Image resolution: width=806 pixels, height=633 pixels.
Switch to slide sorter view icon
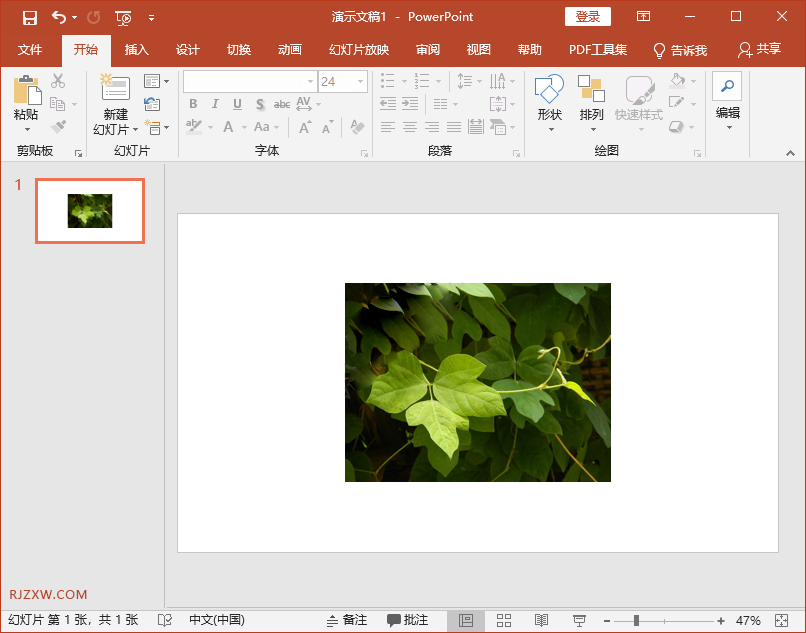pos(504,620)
